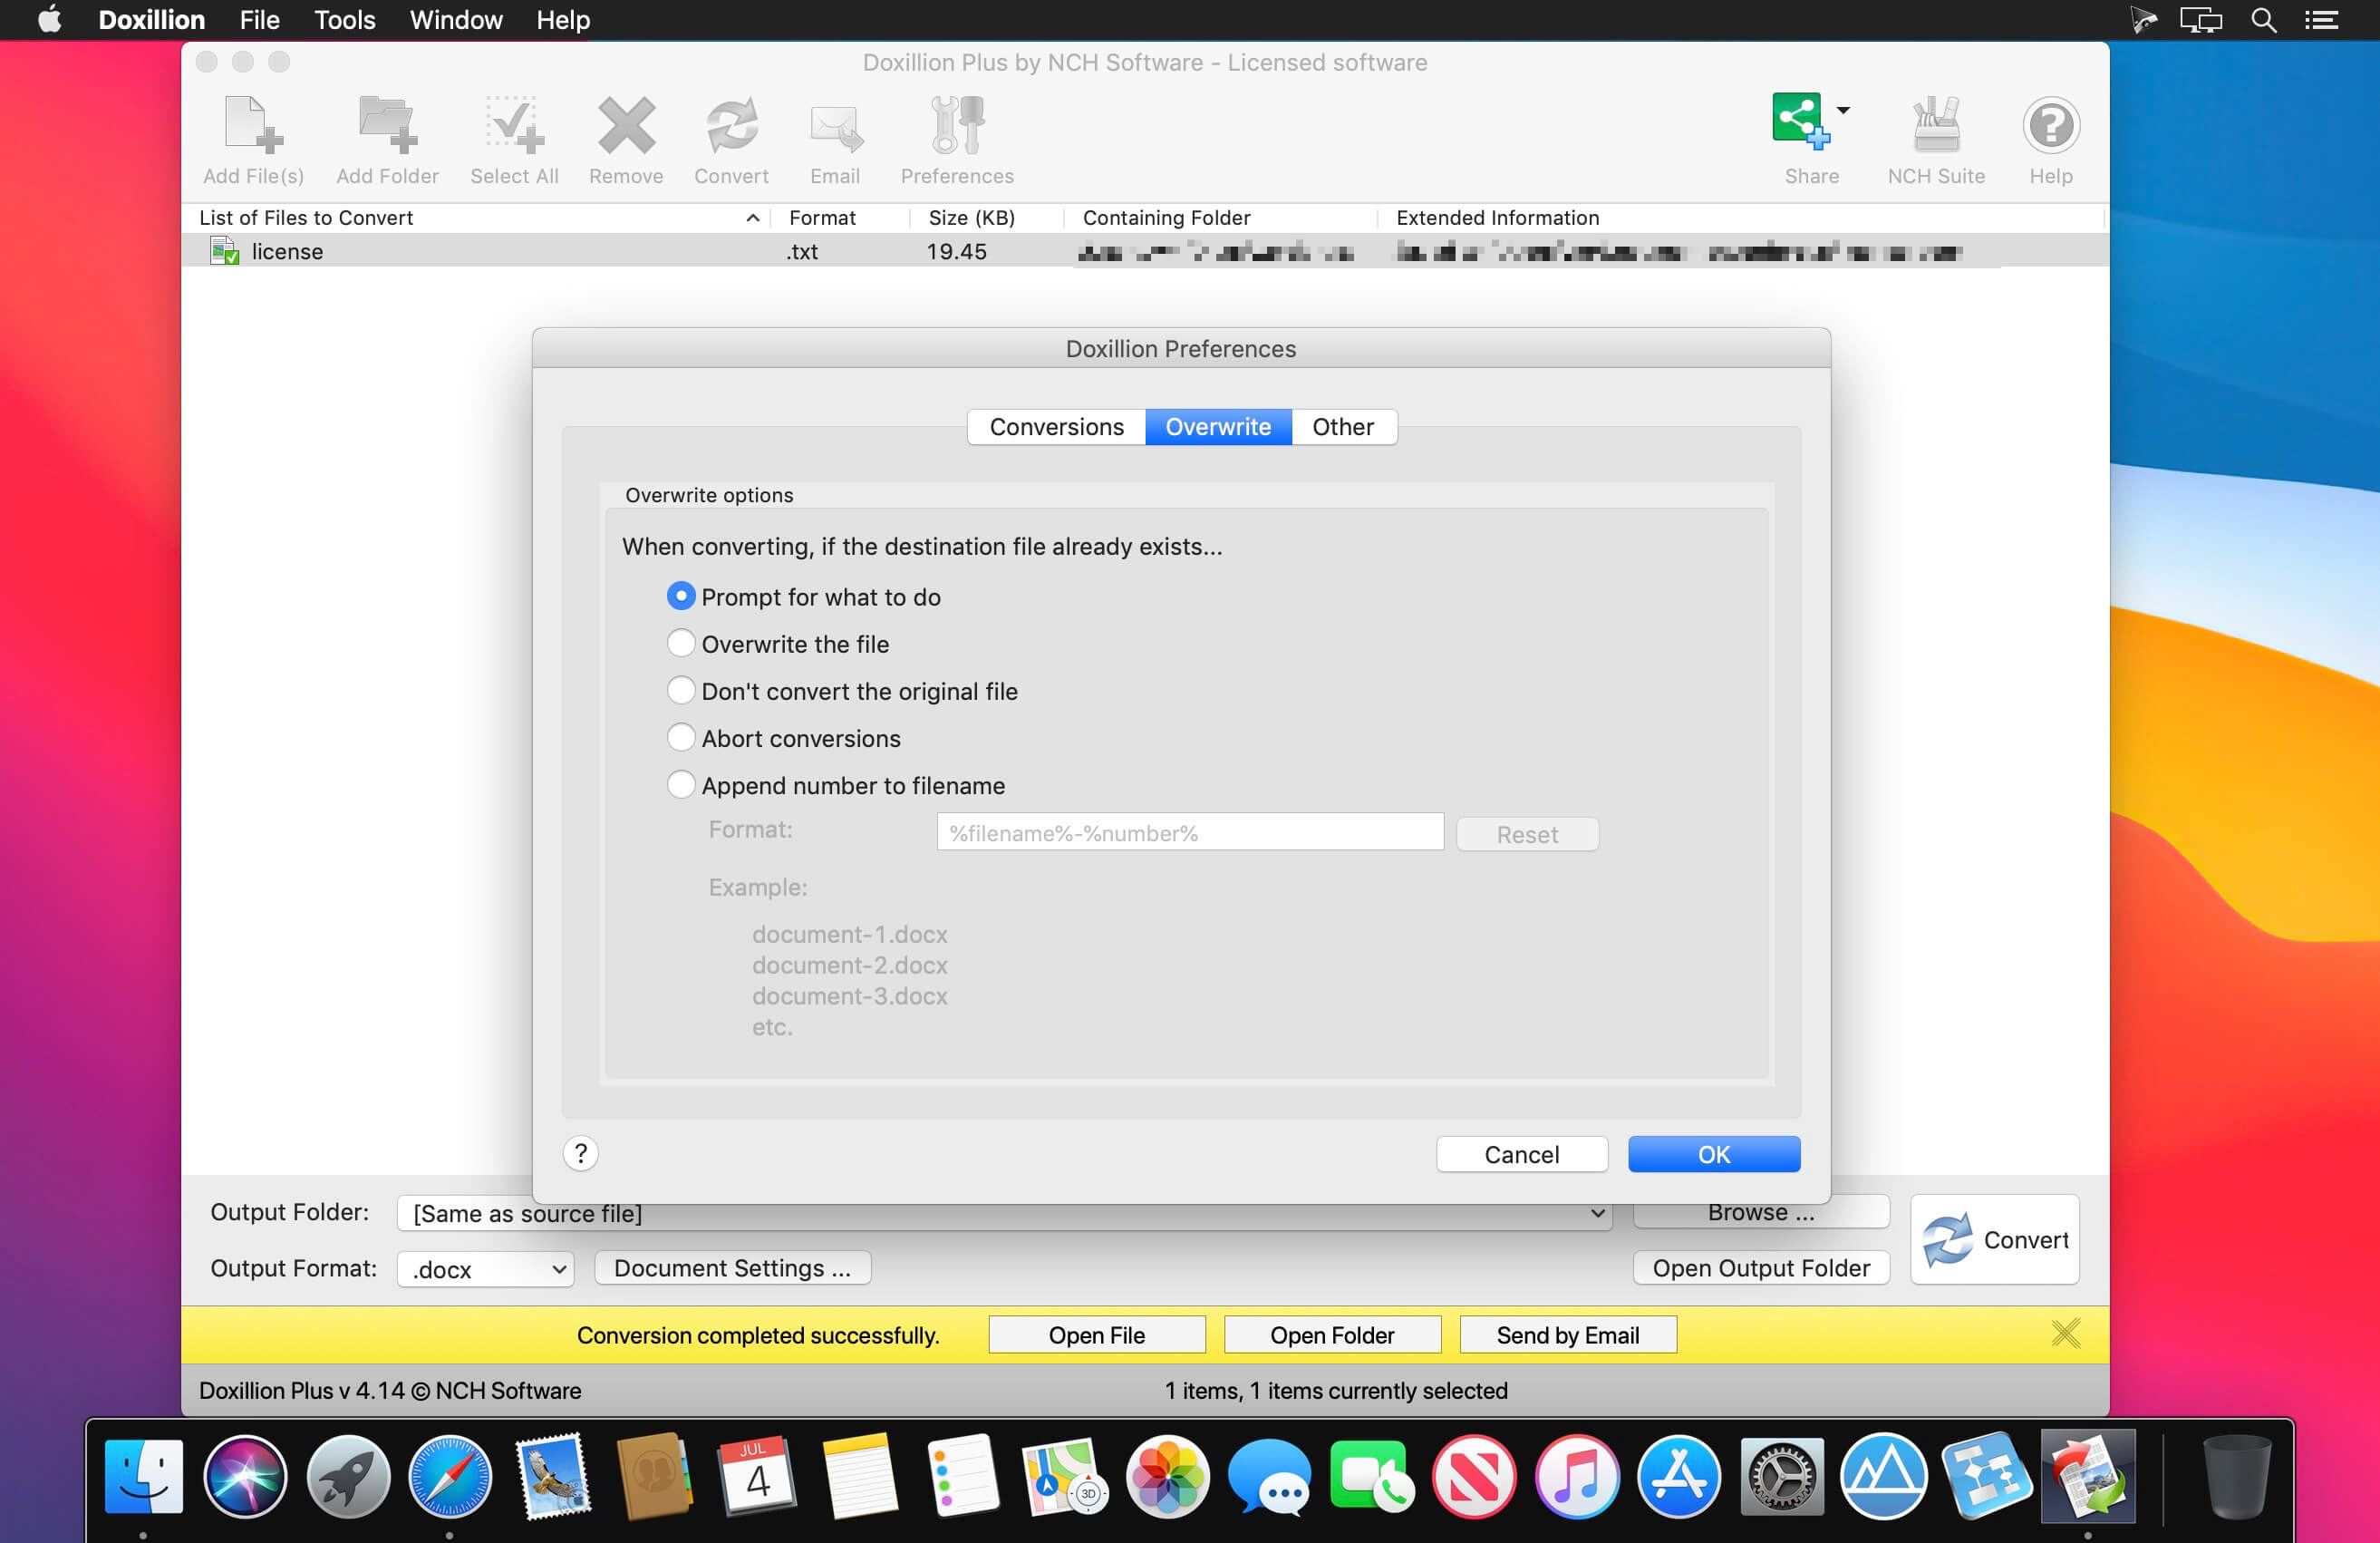Click Open File in the notification bar

(1096, 1335)
